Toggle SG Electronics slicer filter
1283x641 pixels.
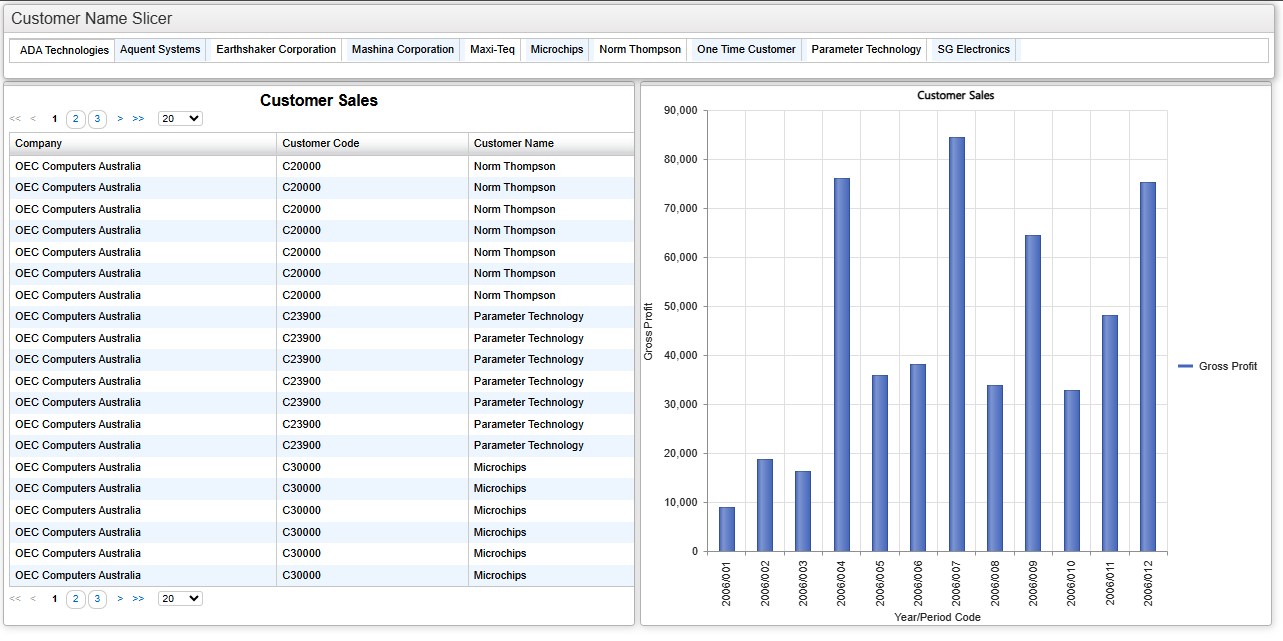coord(974,49)
